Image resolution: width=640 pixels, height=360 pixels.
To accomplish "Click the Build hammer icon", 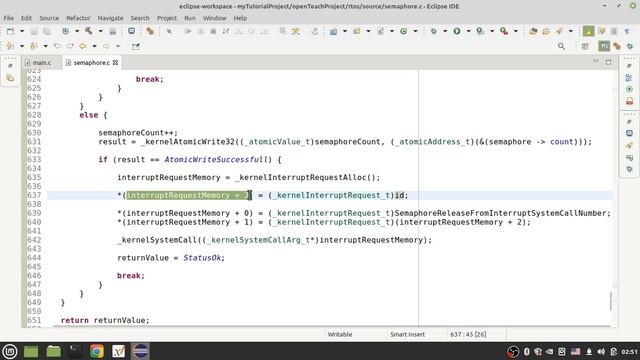I will [89, 31].
